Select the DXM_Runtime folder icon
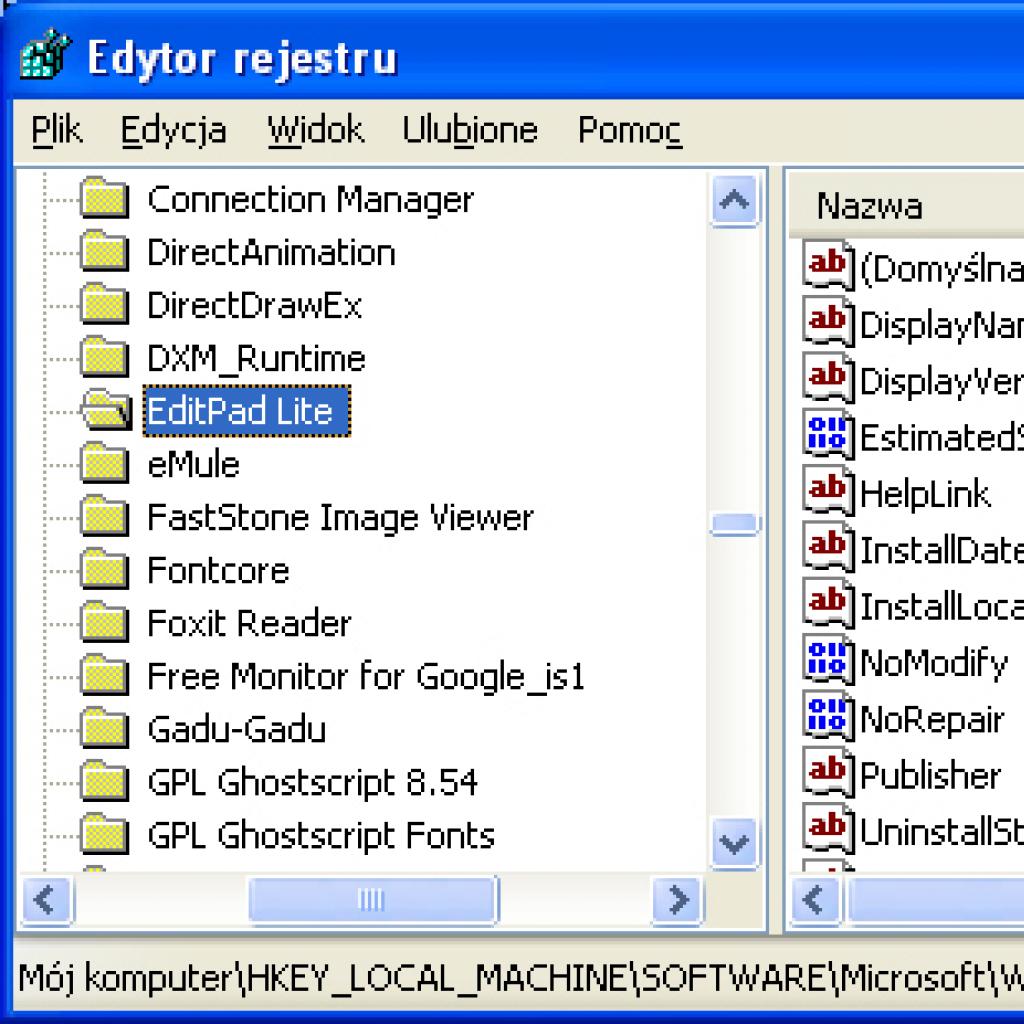 (x=104, y=357)
